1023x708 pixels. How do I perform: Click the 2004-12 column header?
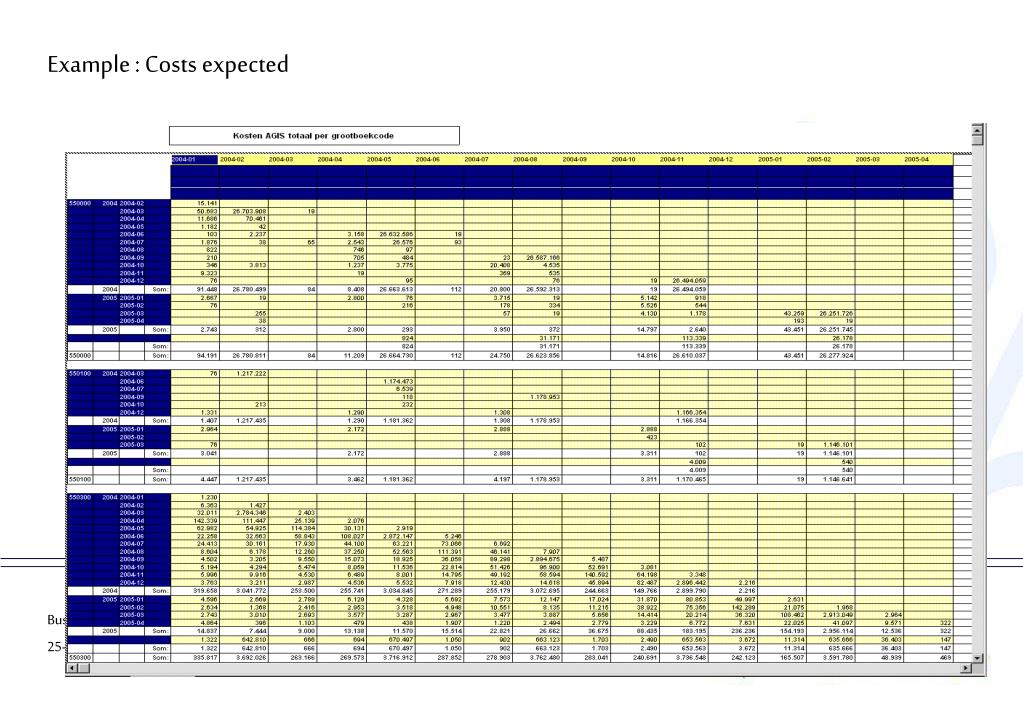coord(733,159)
